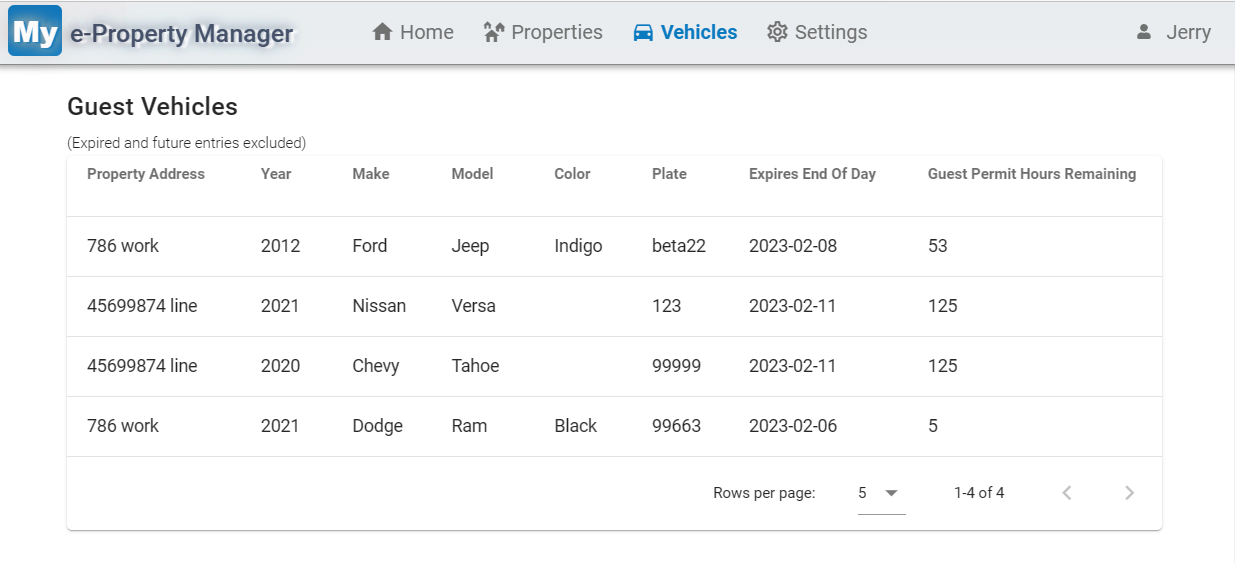The image size is (1235, 563).
Task: Click hours remaining value 53
Action: pyautogui.click(x=938, y=246)
